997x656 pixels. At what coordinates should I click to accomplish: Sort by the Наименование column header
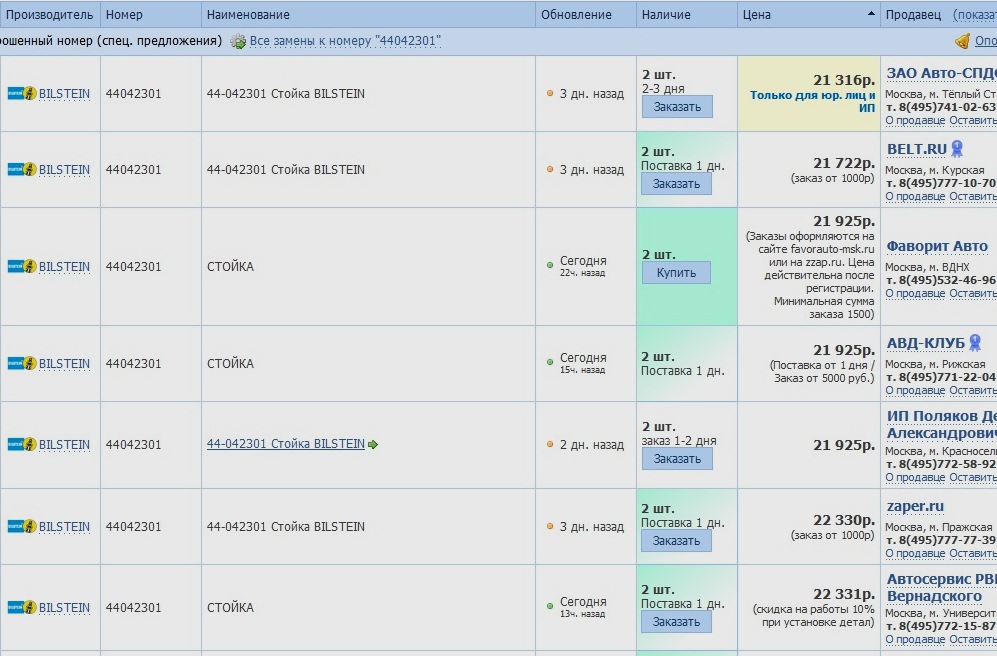tap(368, 15)
